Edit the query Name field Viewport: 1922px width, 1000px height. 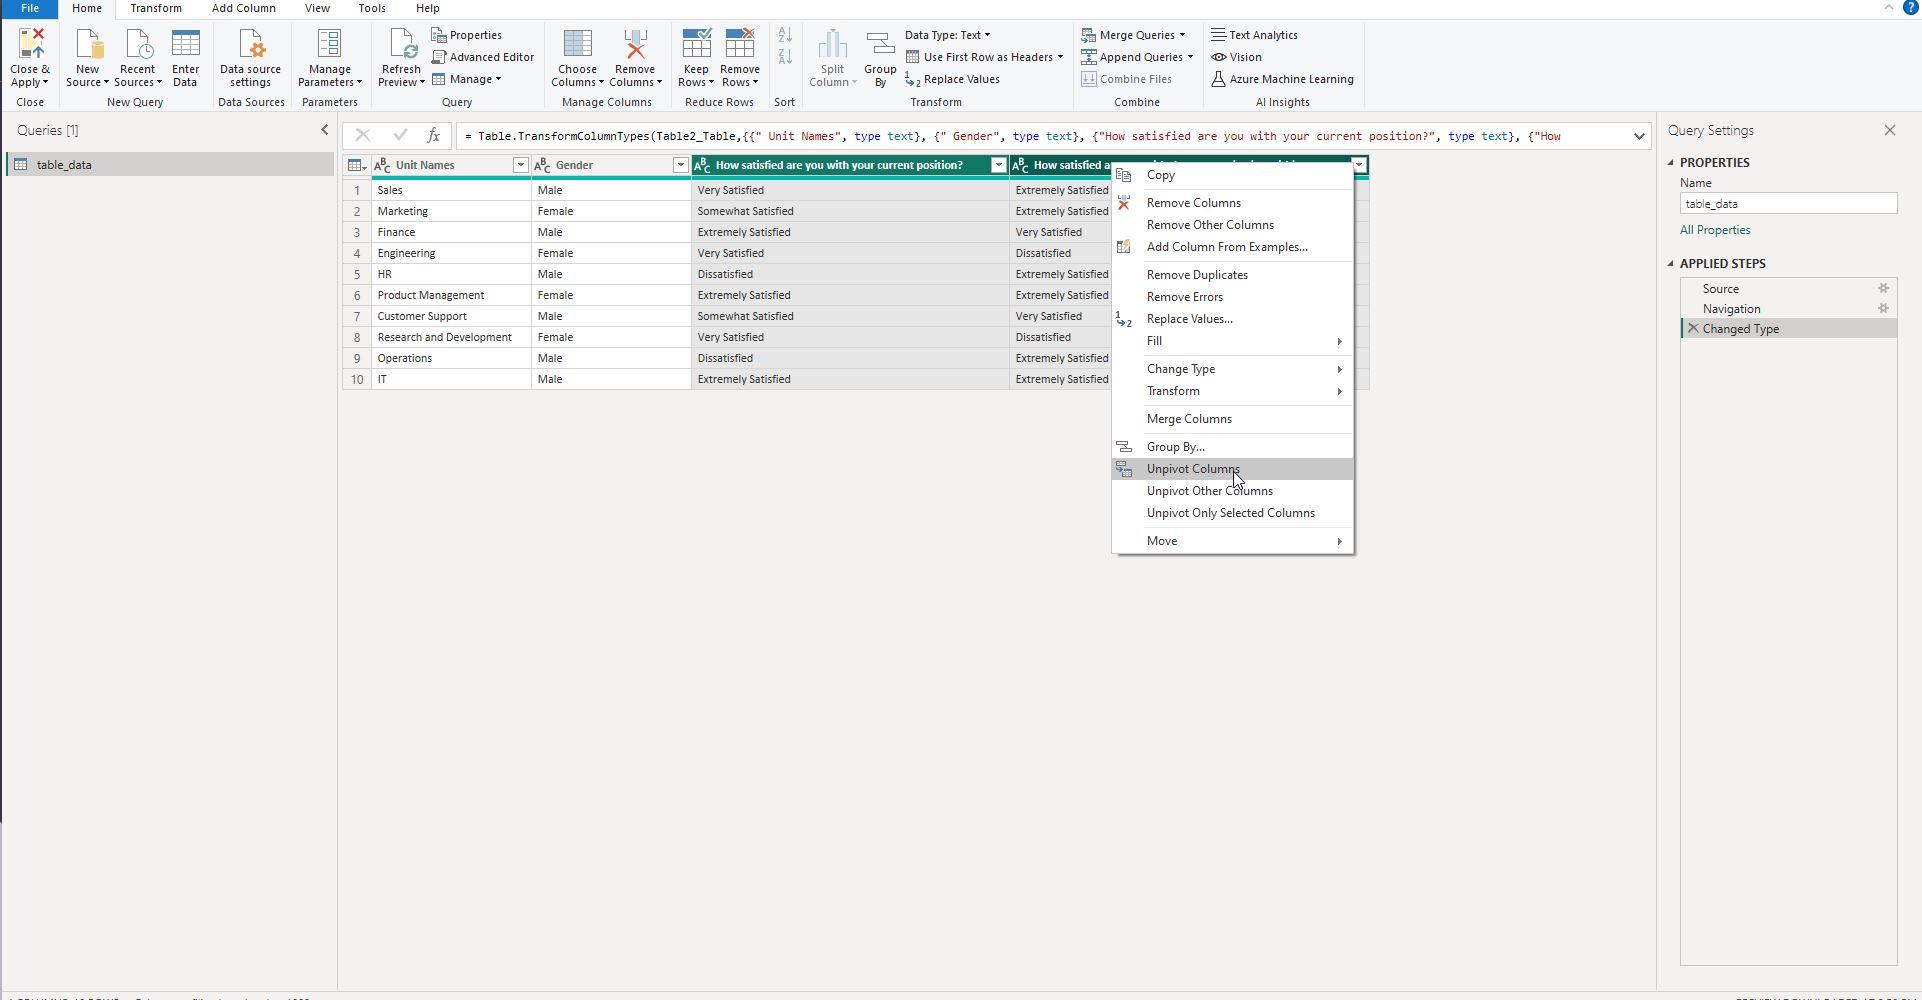(x=1788, y=204)
